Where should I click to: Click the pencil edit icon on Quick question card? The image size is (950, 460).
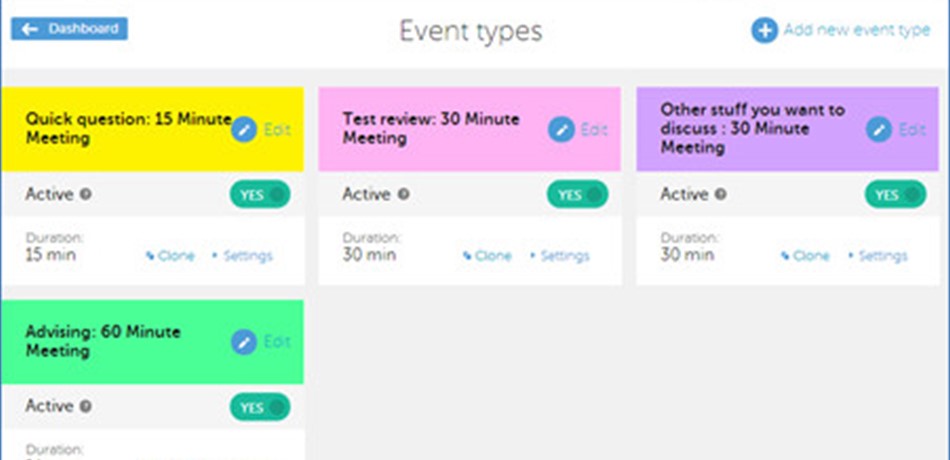pos(244,130)
